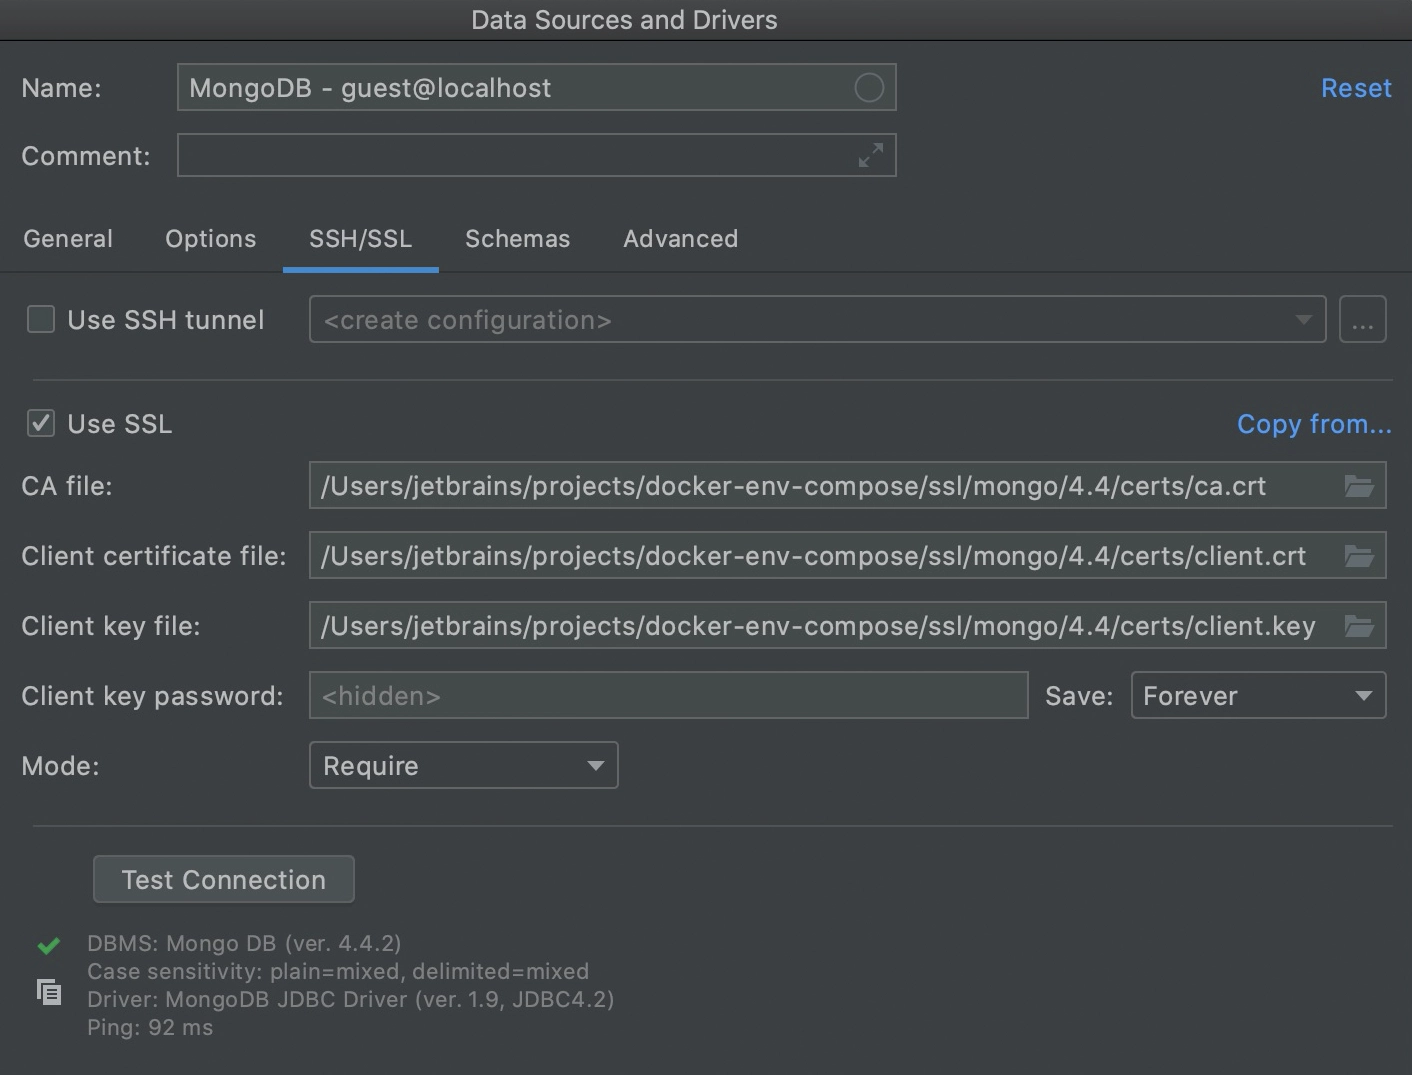Click the 'Case sensitivity: plain=mixed' line
The image size is (1412, 1075).
338,971
